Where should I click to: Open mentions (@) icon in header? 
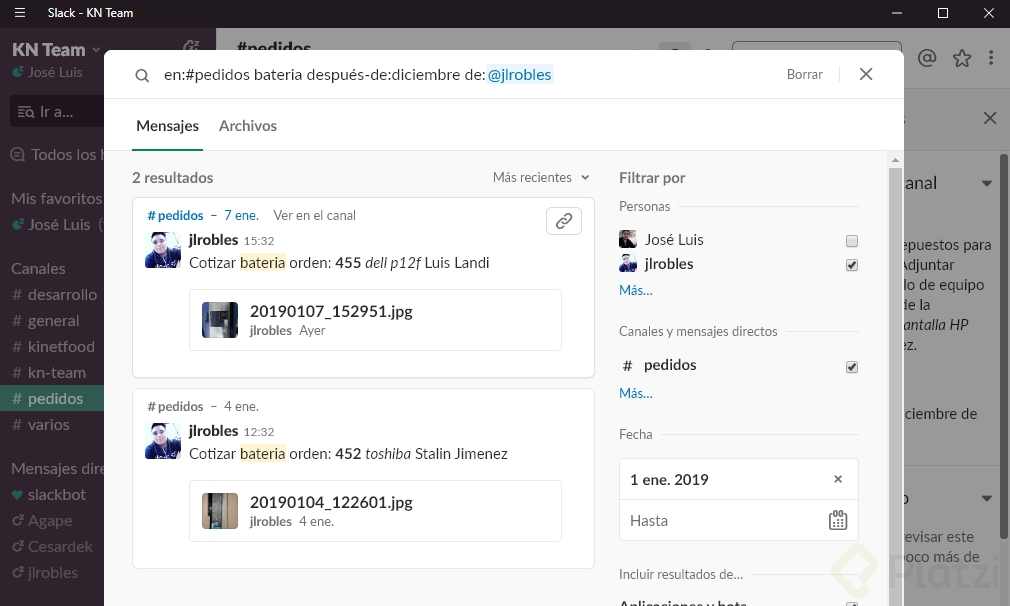927,58
